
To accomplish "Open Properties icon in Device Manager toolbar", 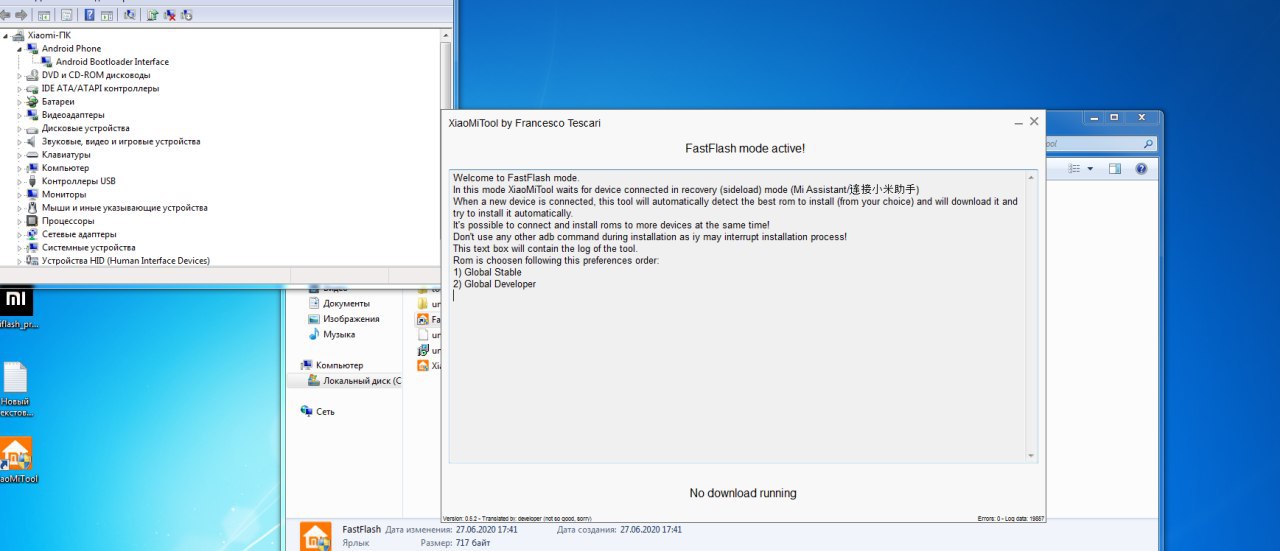I will 66,15.
